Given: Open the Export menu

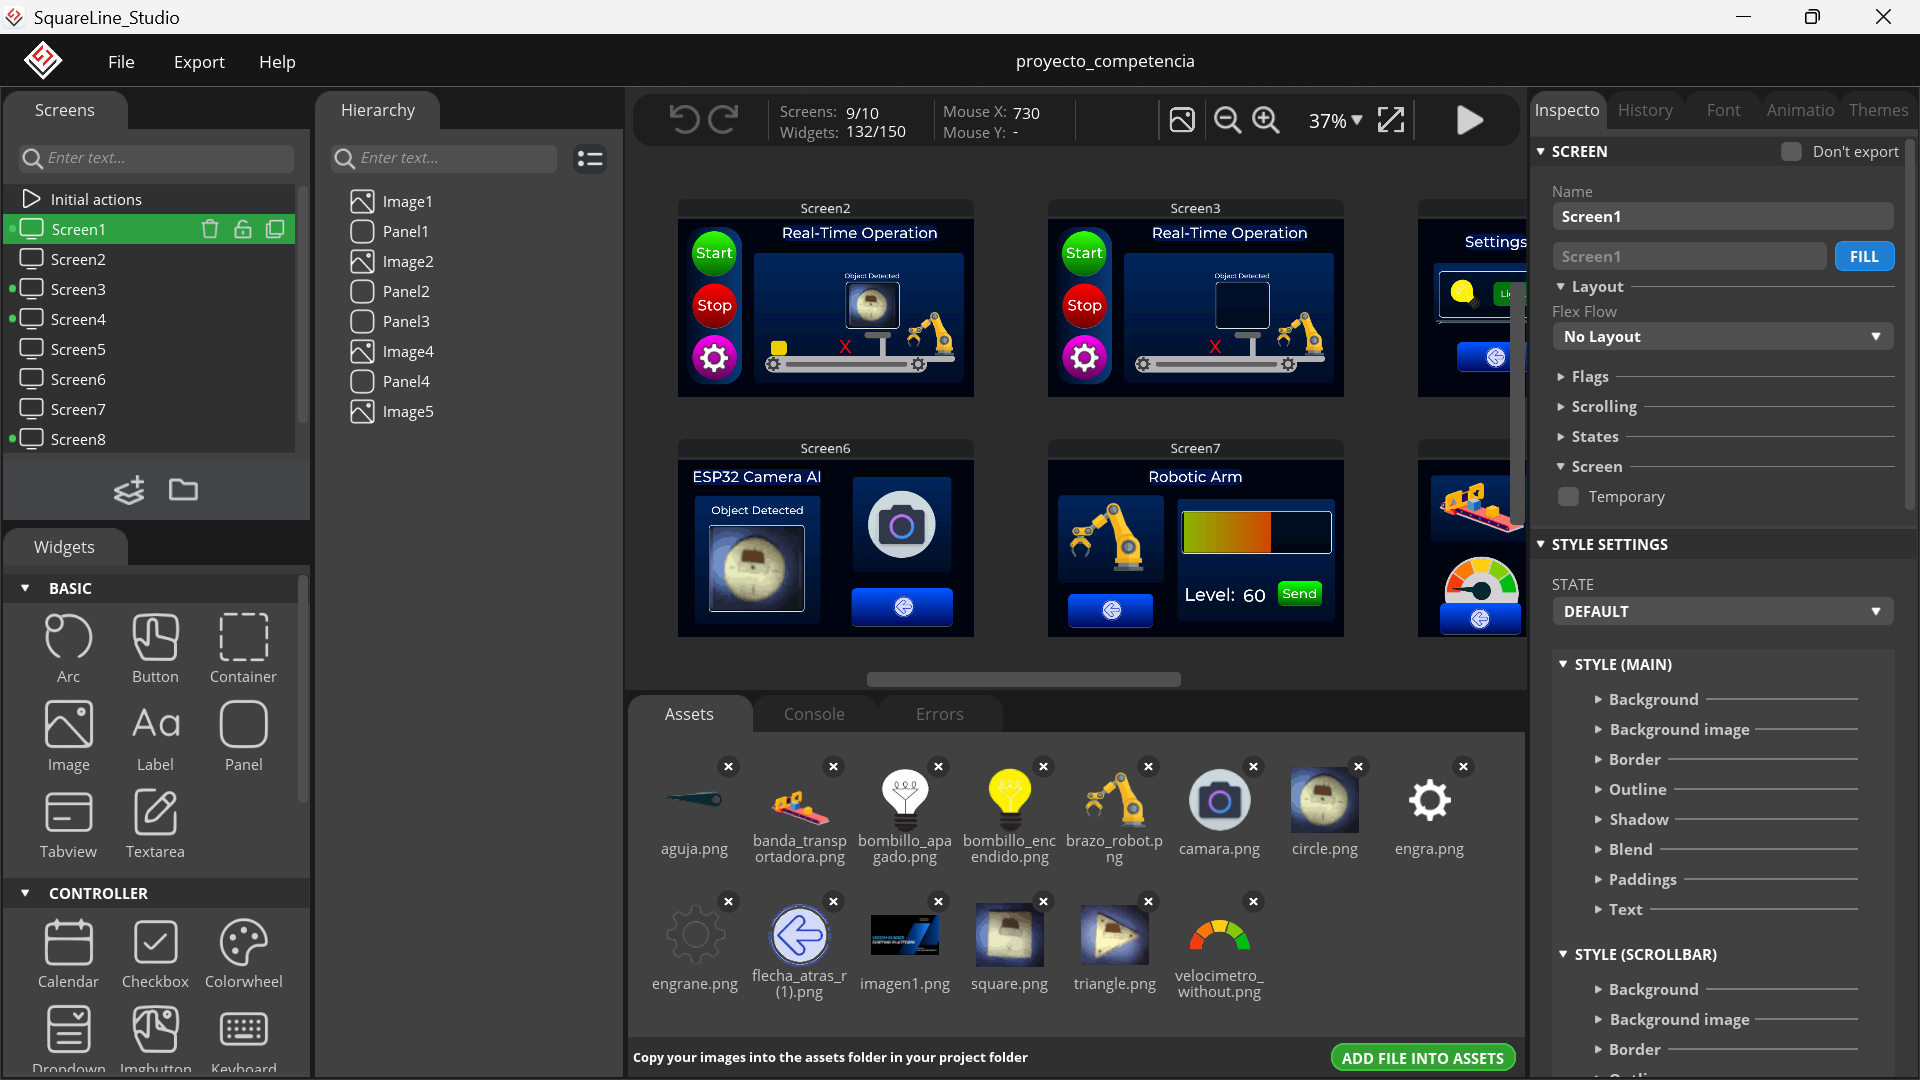Looking at the screenshot, I should [x=199, y=62].
